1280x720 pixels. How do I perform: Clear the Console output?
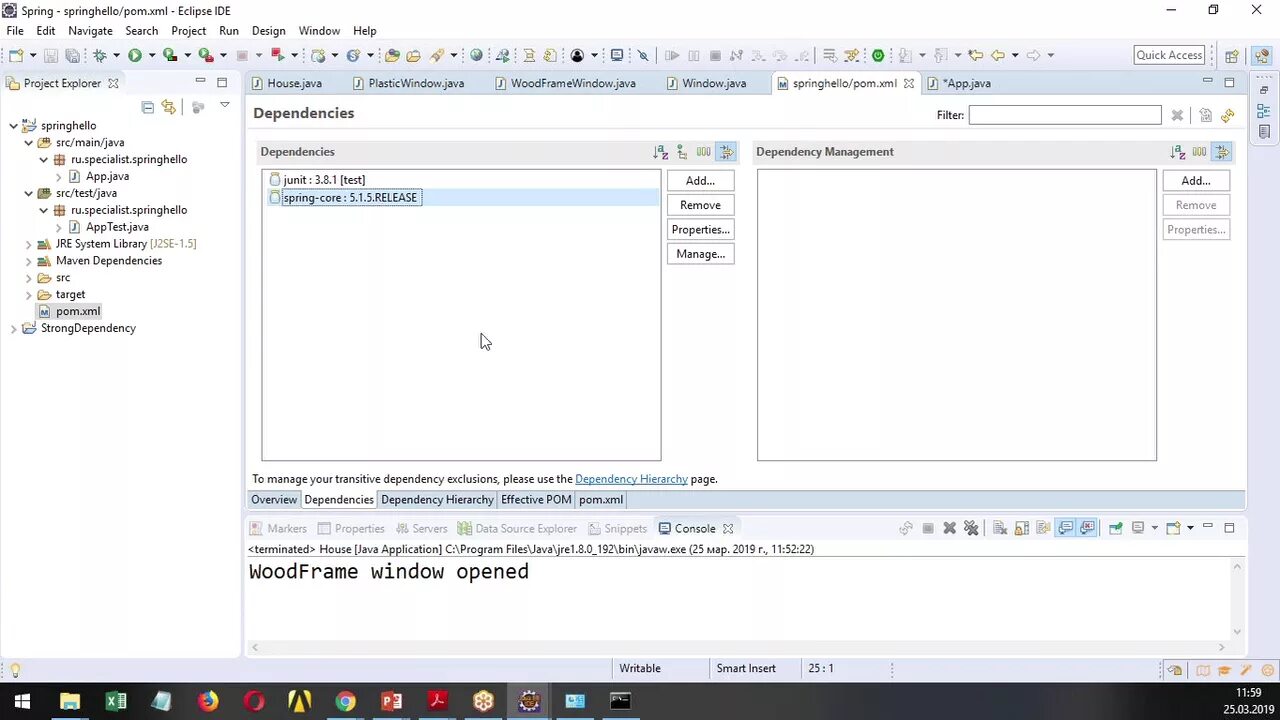pyautogui.click(x=999, y=528)
